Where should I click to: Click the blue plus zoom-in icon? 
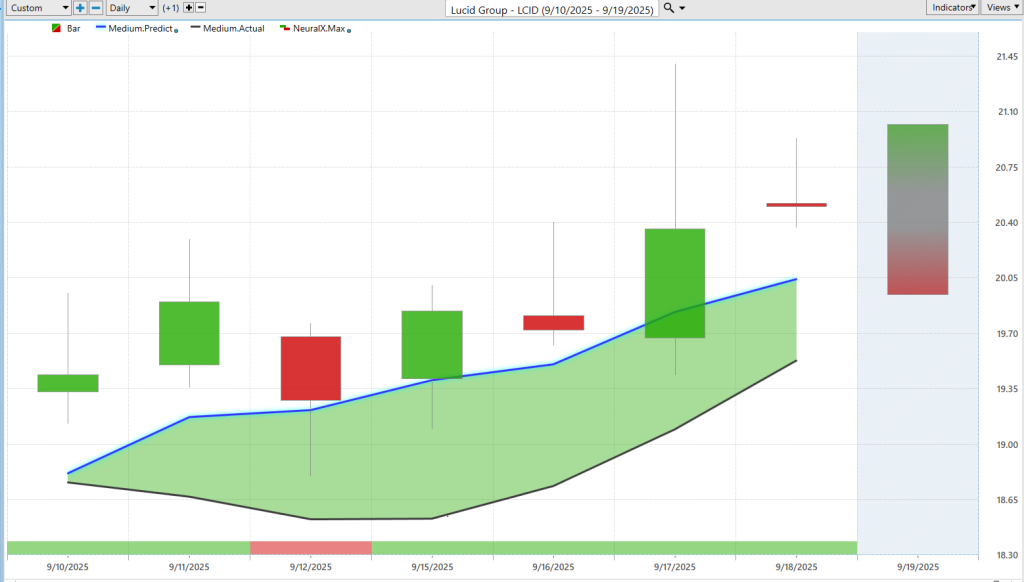click(80, 8)
